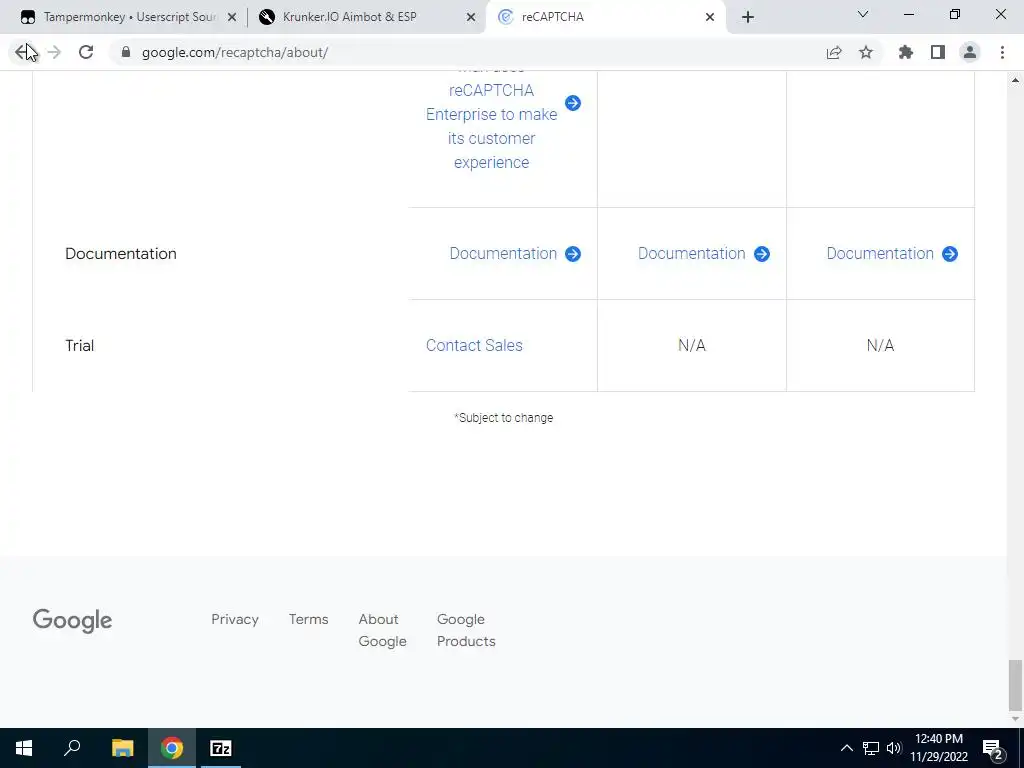Reload the reCAPTCHA about page
Viewport: 1024px width, 768px height.
tap(86, 52)
